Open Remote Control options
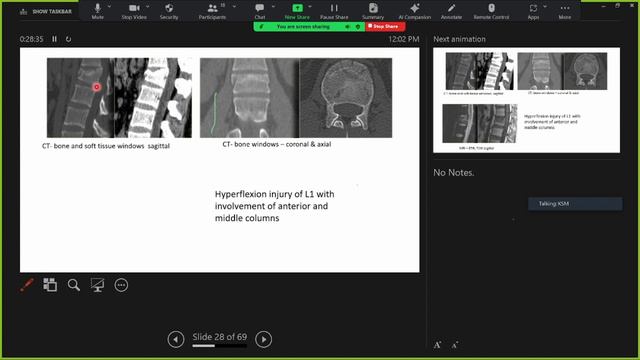Image resolution: width=640 pixels, height=360 pixels. (x=491, y=11)
